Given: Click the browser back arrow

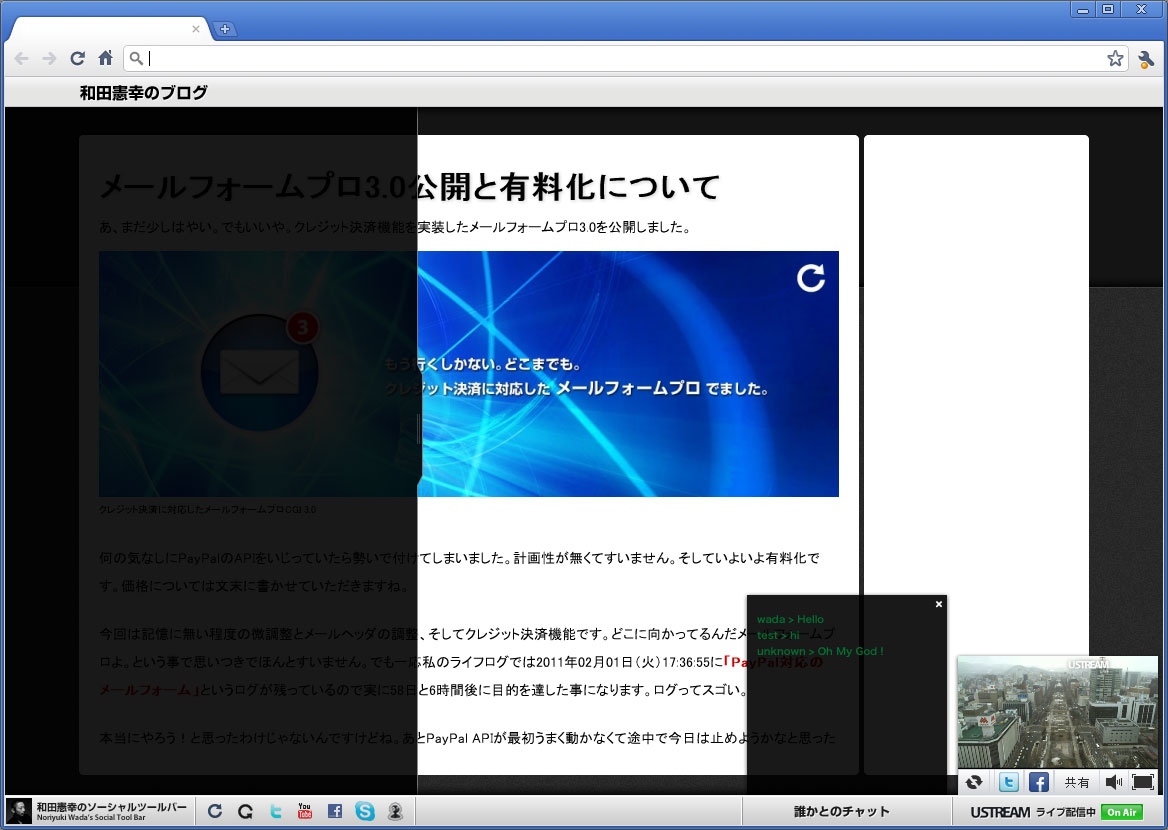Looking at the screenshot, I should click(x=22, y=58).
